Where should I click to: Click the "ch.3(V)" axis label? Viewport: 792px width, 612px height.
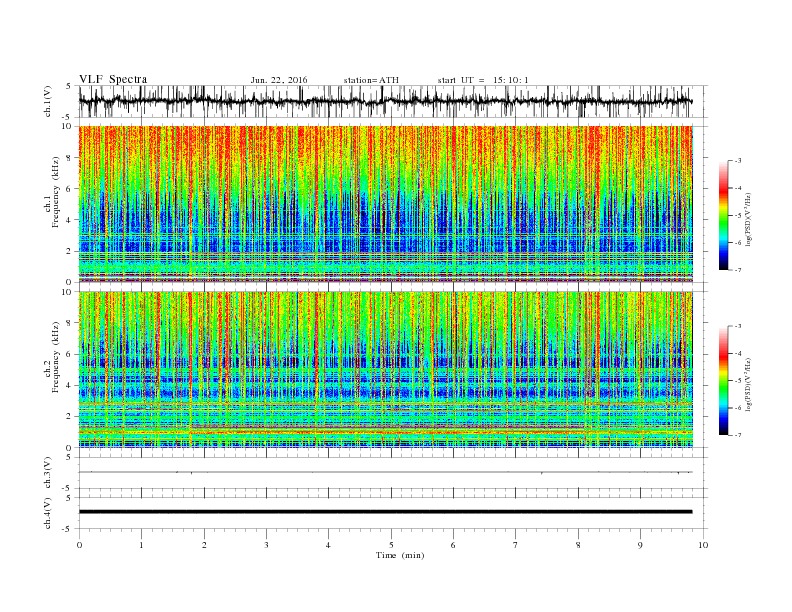(48, 473)
